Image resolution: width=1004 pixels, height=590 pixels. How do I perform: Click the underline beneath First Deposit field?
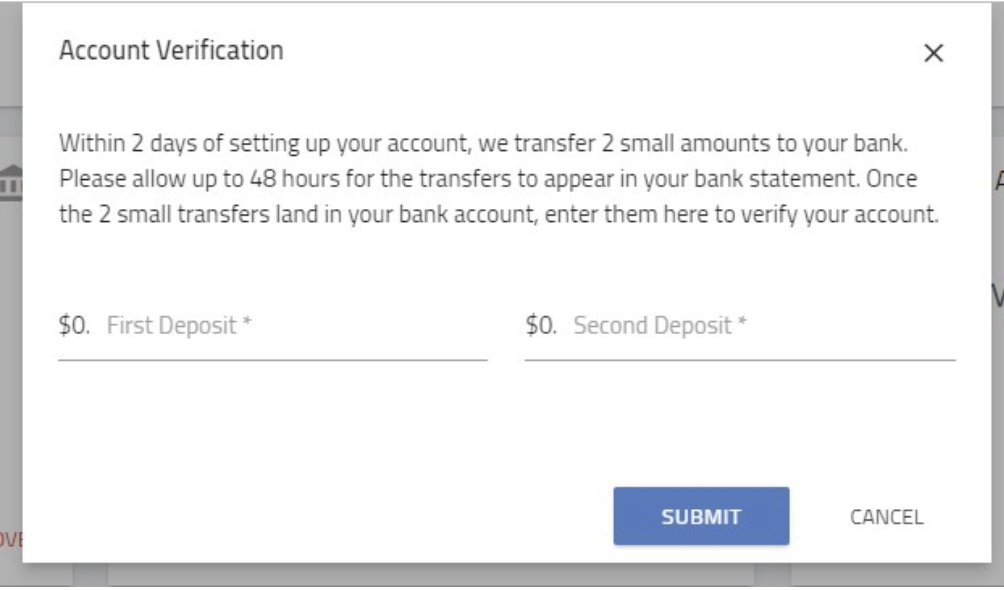coord(273,361)
